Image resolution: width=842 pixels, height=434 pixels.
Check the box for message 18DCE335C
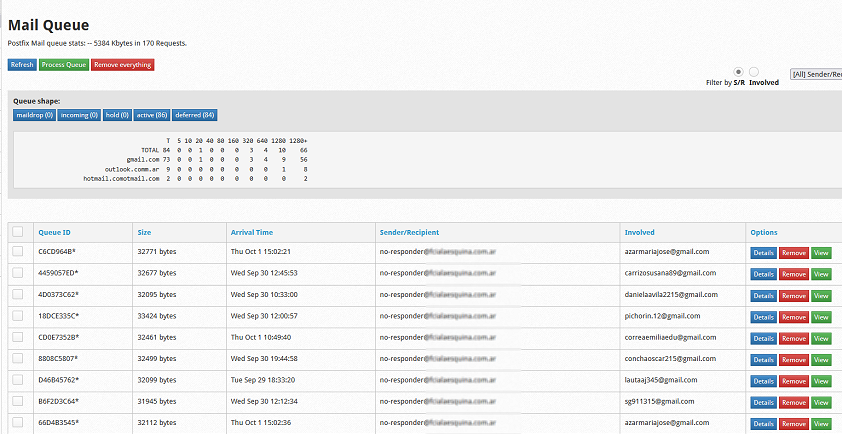pos(18,315)
